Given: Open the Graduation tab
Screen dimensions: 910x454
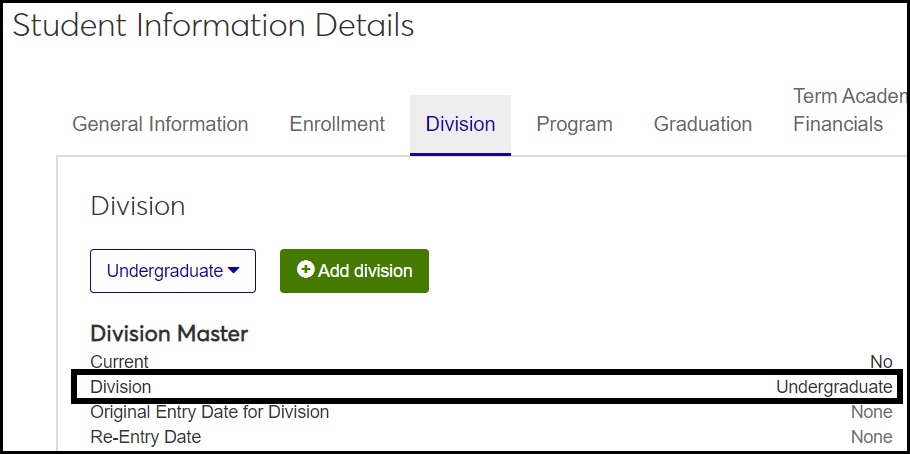Looking at the screenshot, I should (x=702, y=125).
